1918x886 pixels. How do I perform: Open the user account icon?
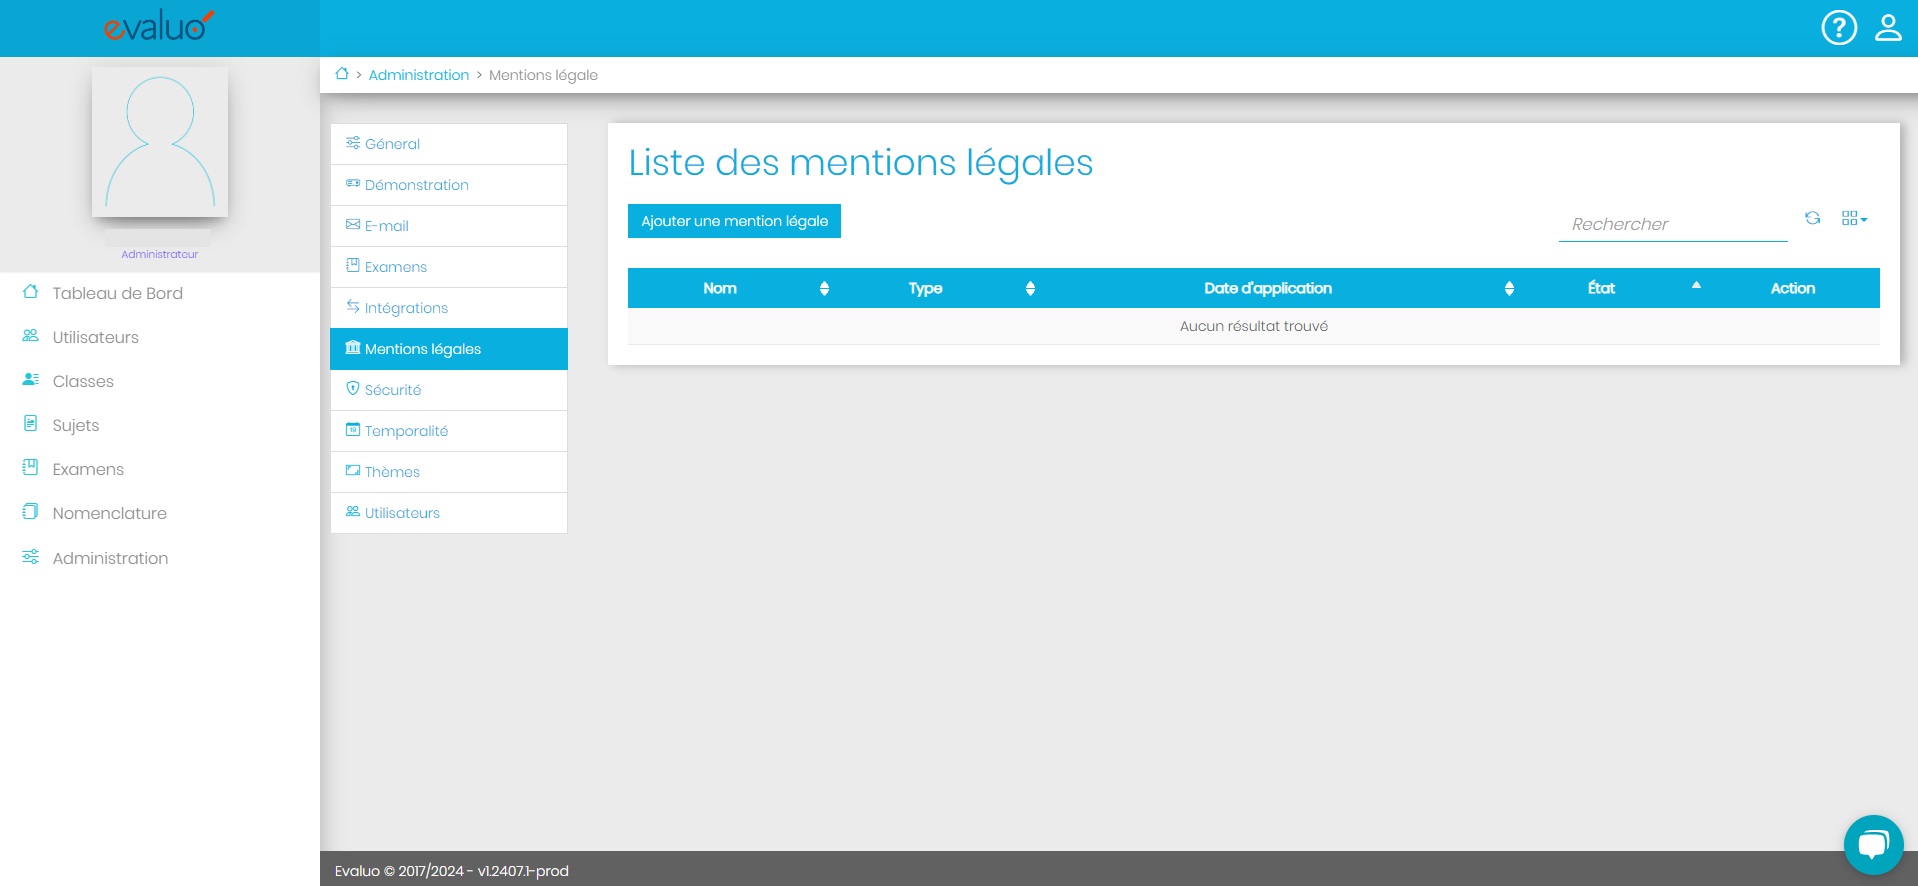click(1887, 28)
